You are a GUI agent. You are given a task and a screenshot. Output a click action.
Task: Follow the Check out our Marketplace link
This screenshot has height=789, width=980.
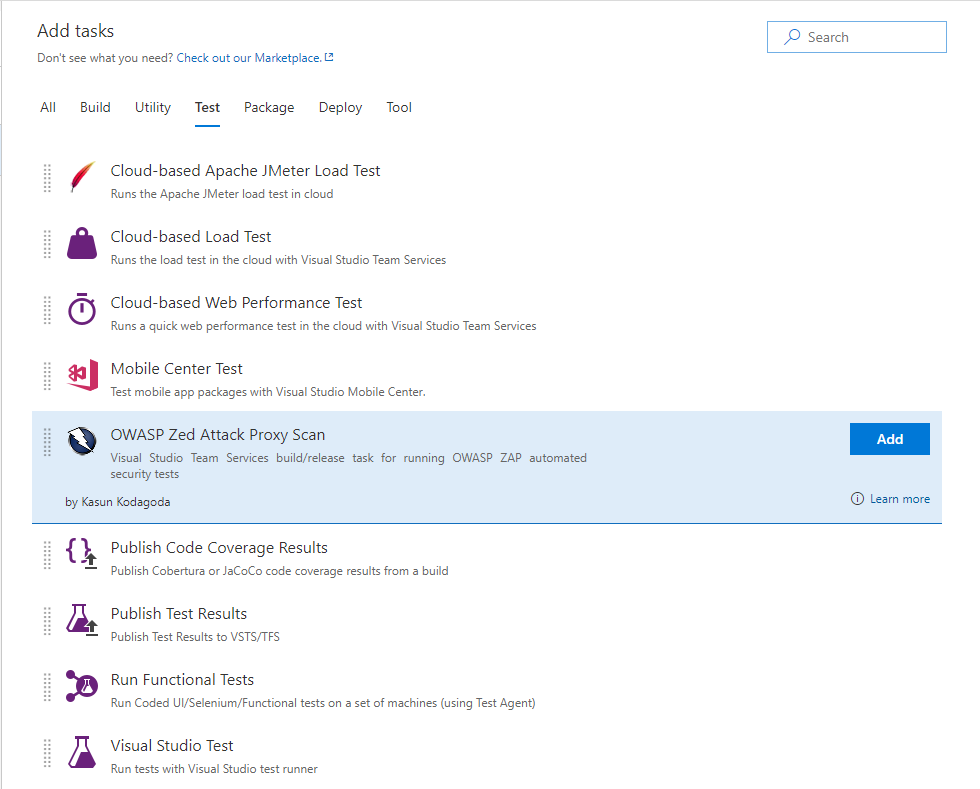(x=249, y=58)
